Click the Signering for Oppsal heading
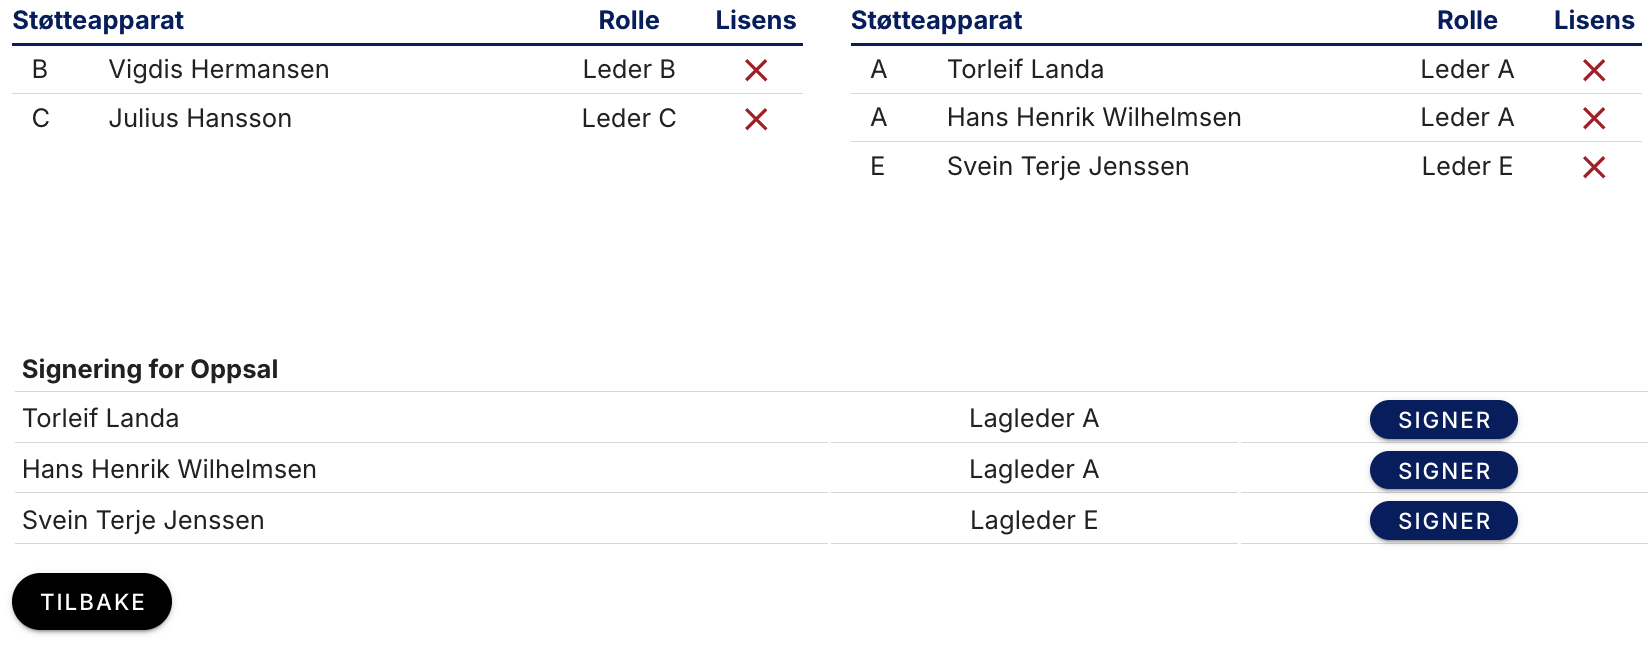 click(x=150, y=369)
